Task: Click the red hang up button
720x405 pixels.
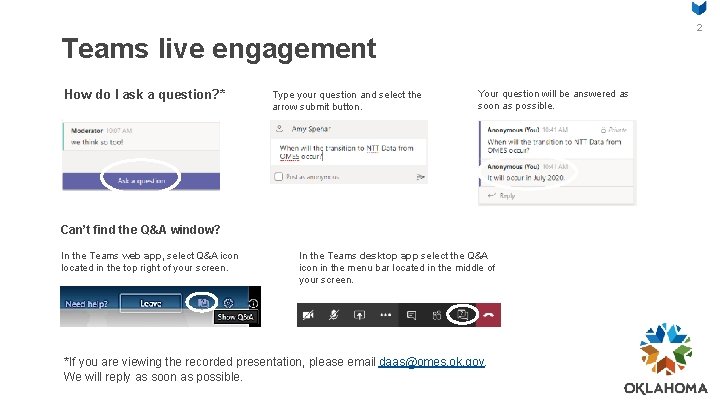Action: click(489, 315)
